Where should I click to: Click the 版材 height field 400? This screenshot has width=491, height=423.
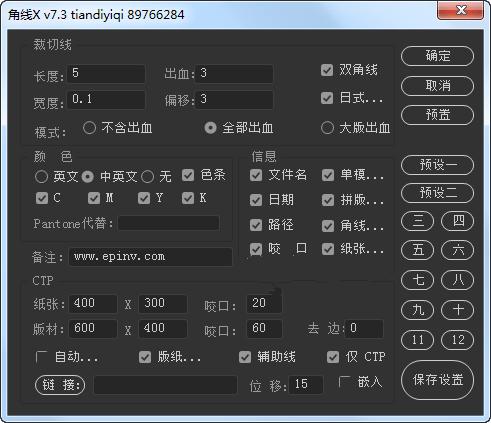coord(163,329)
